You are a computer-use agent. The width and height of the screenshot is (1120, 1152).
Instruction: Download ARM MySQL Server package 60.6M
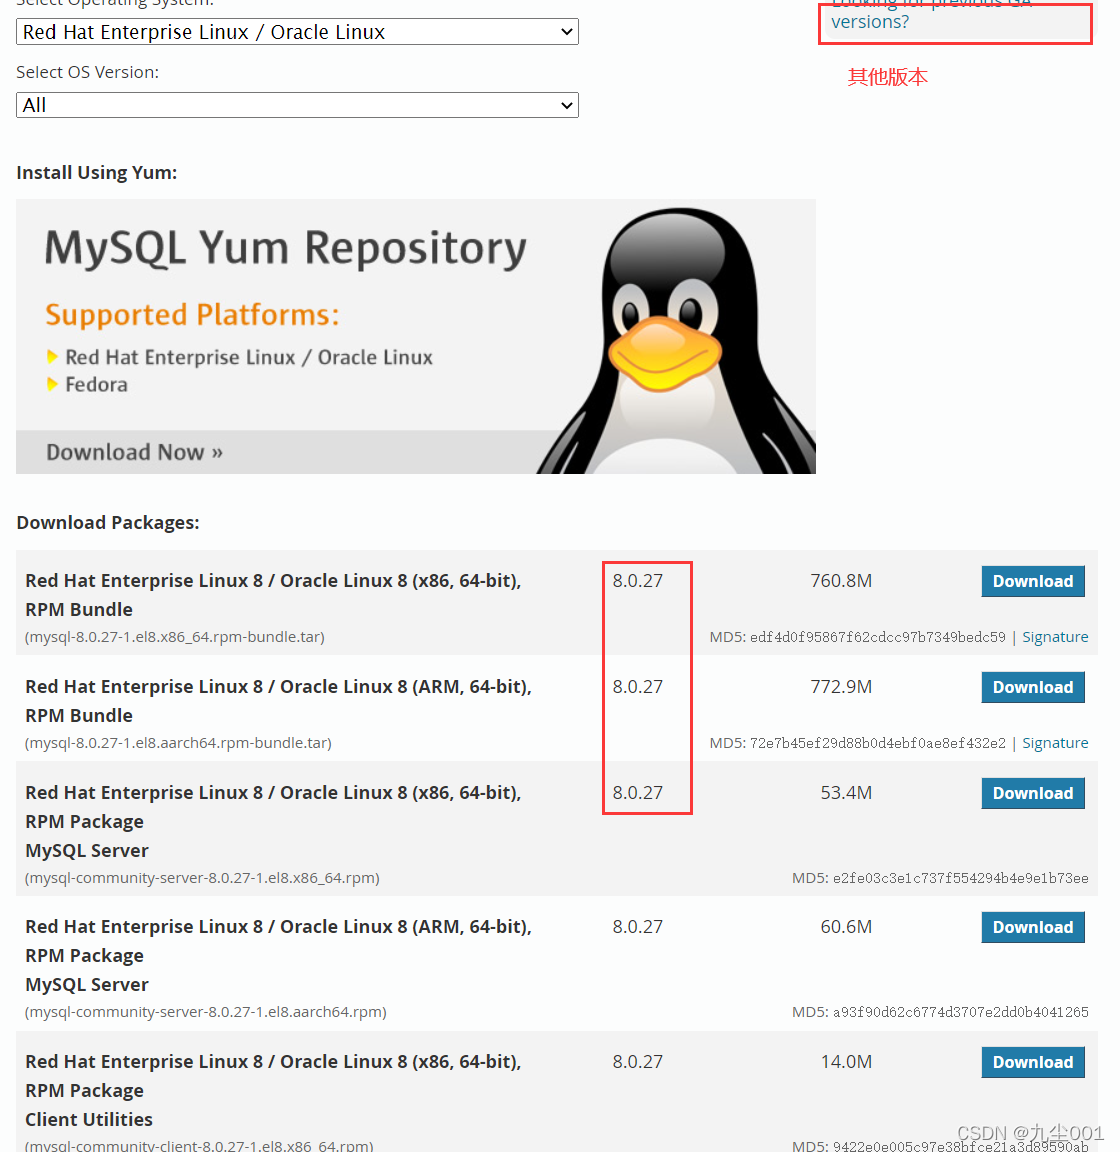(x=1033, y=927)
